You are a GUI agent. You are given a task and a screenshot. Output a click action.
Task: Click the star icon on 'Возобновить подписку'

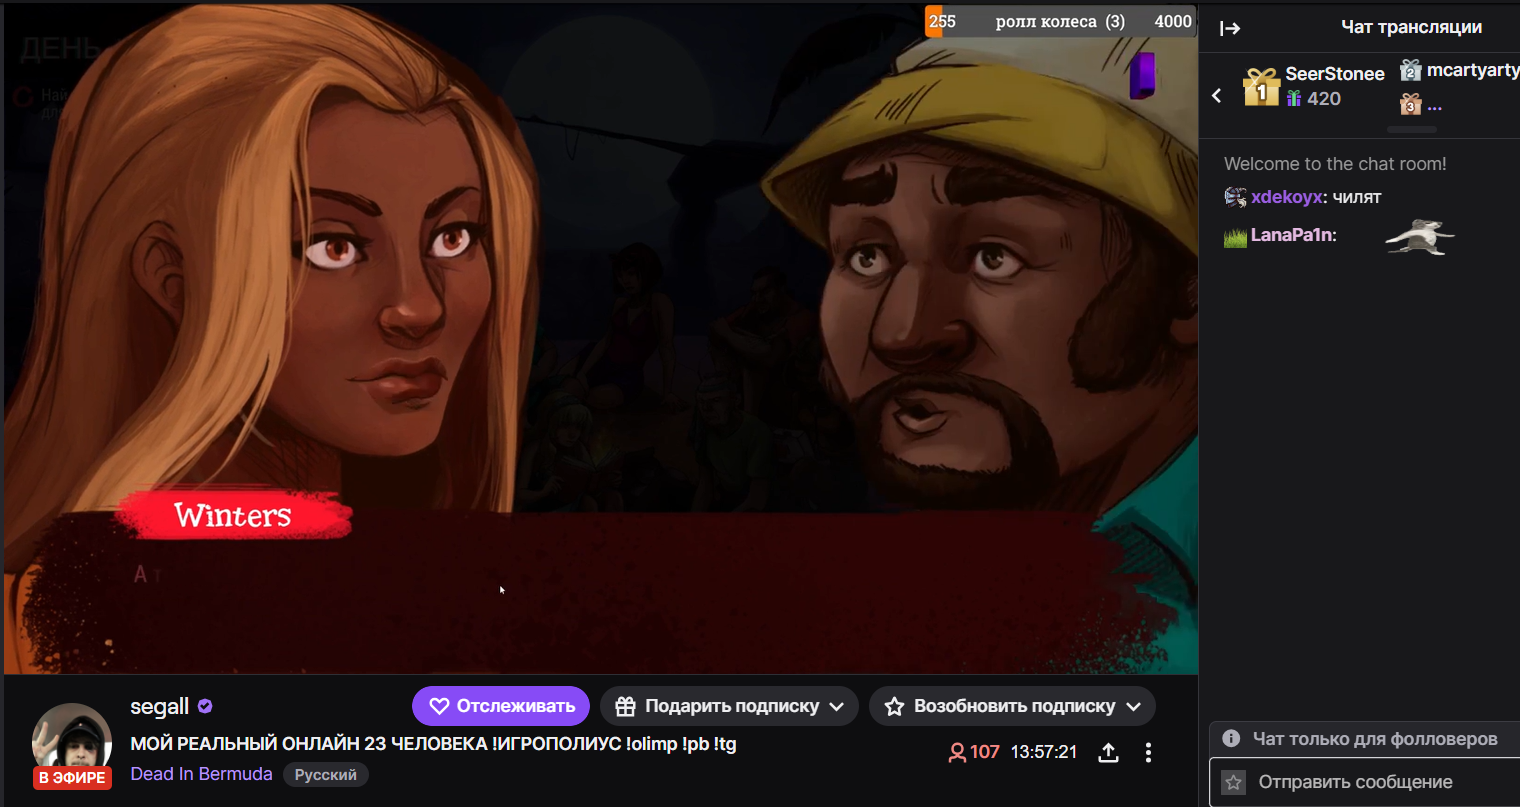895,706
